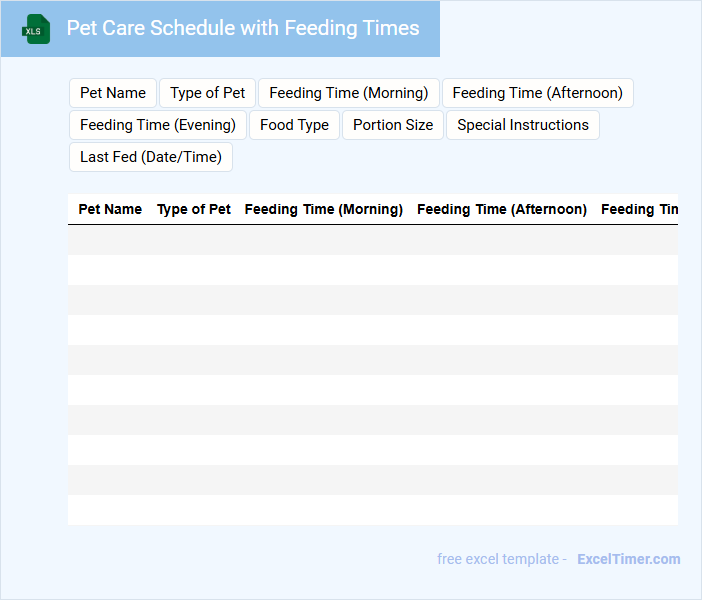Image resolution: width=702 pixels, height=600 pixels.
Task: Select Feeding Time (Afternoon) table header
Action: (502, 210)
